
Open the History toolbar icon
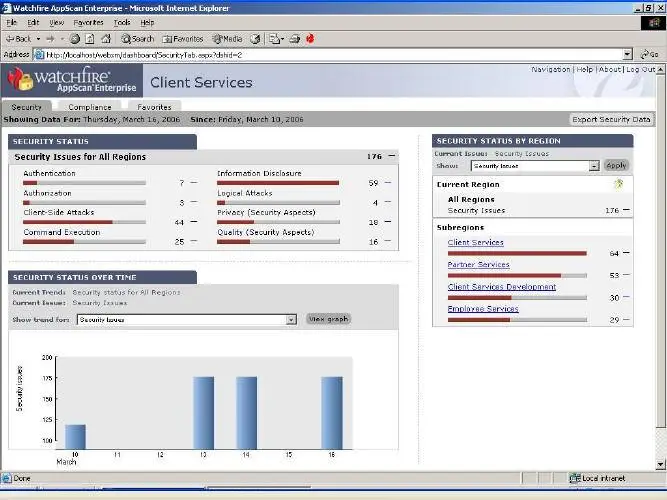coord(255,39)
